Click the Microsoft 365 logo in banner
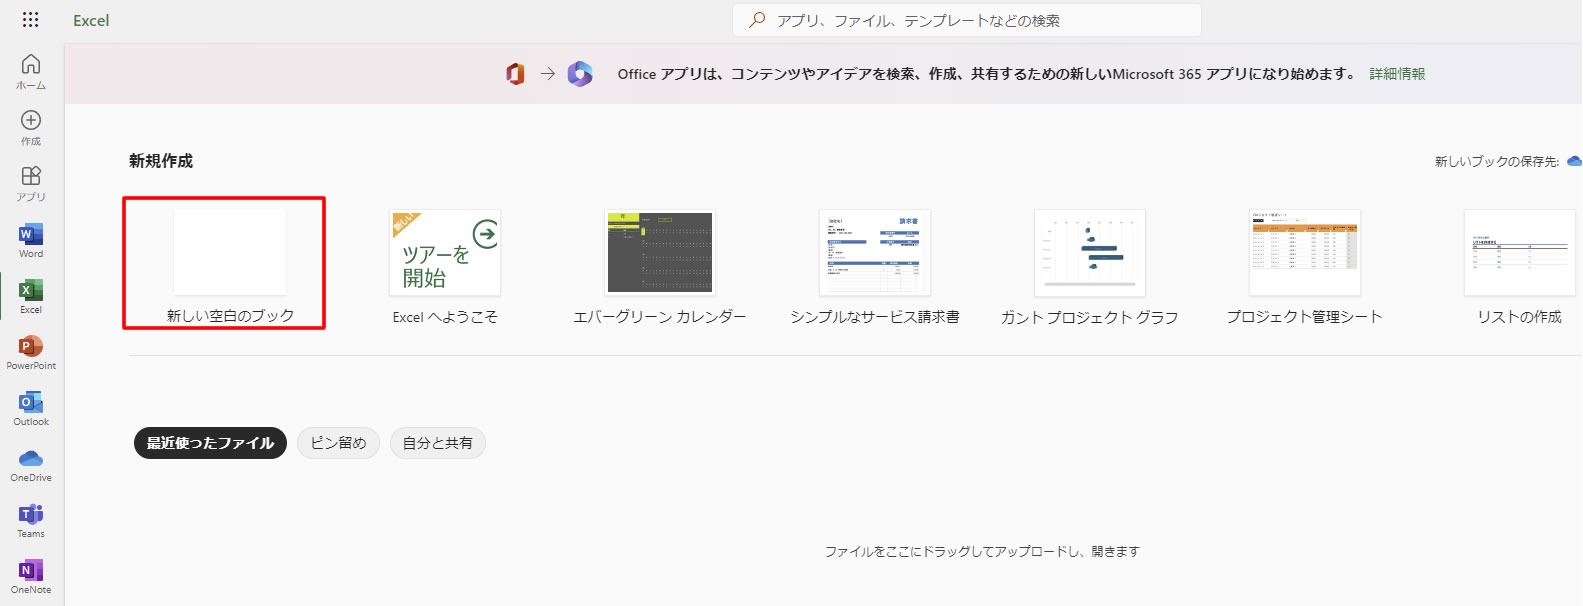 (580, 74)
